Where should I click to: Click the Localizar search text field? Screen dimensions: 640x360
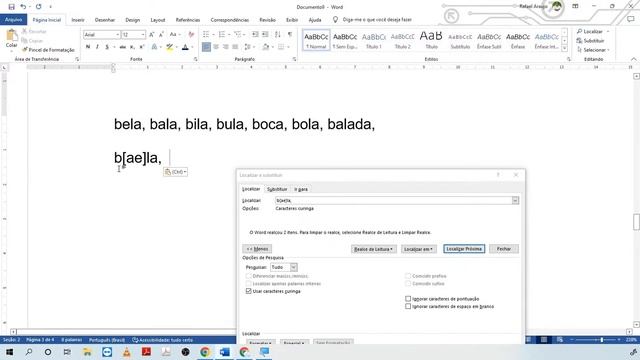[393, 200]
